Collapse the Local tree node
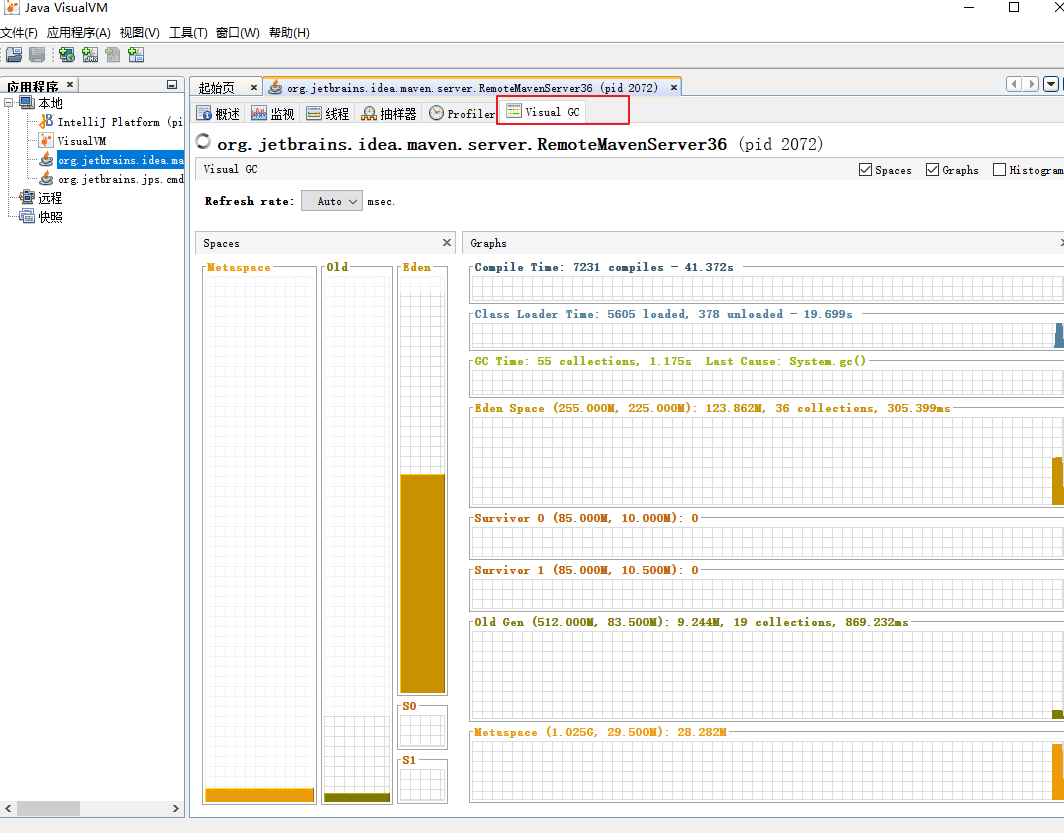This screenshot has height=833, width=1064. [8, 103]
